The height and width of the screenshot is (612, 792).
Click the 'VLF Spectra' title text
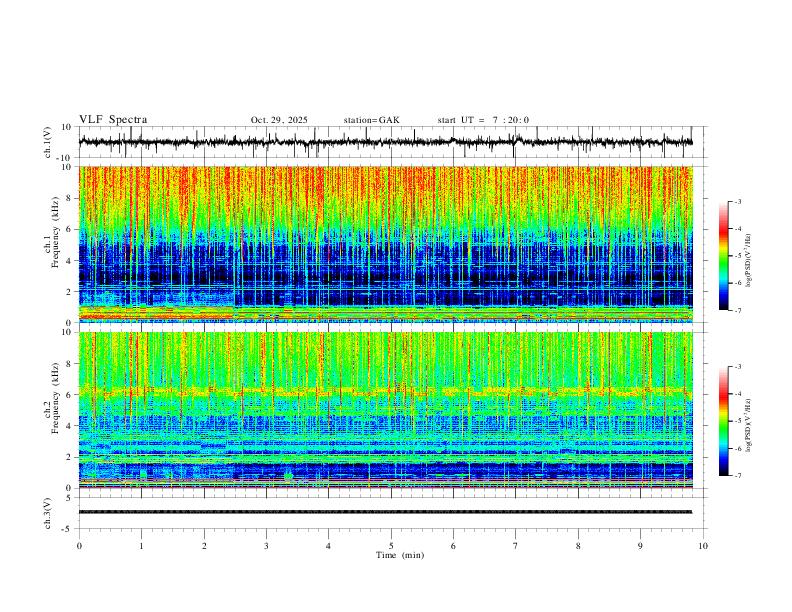click(x=113, y=120)
